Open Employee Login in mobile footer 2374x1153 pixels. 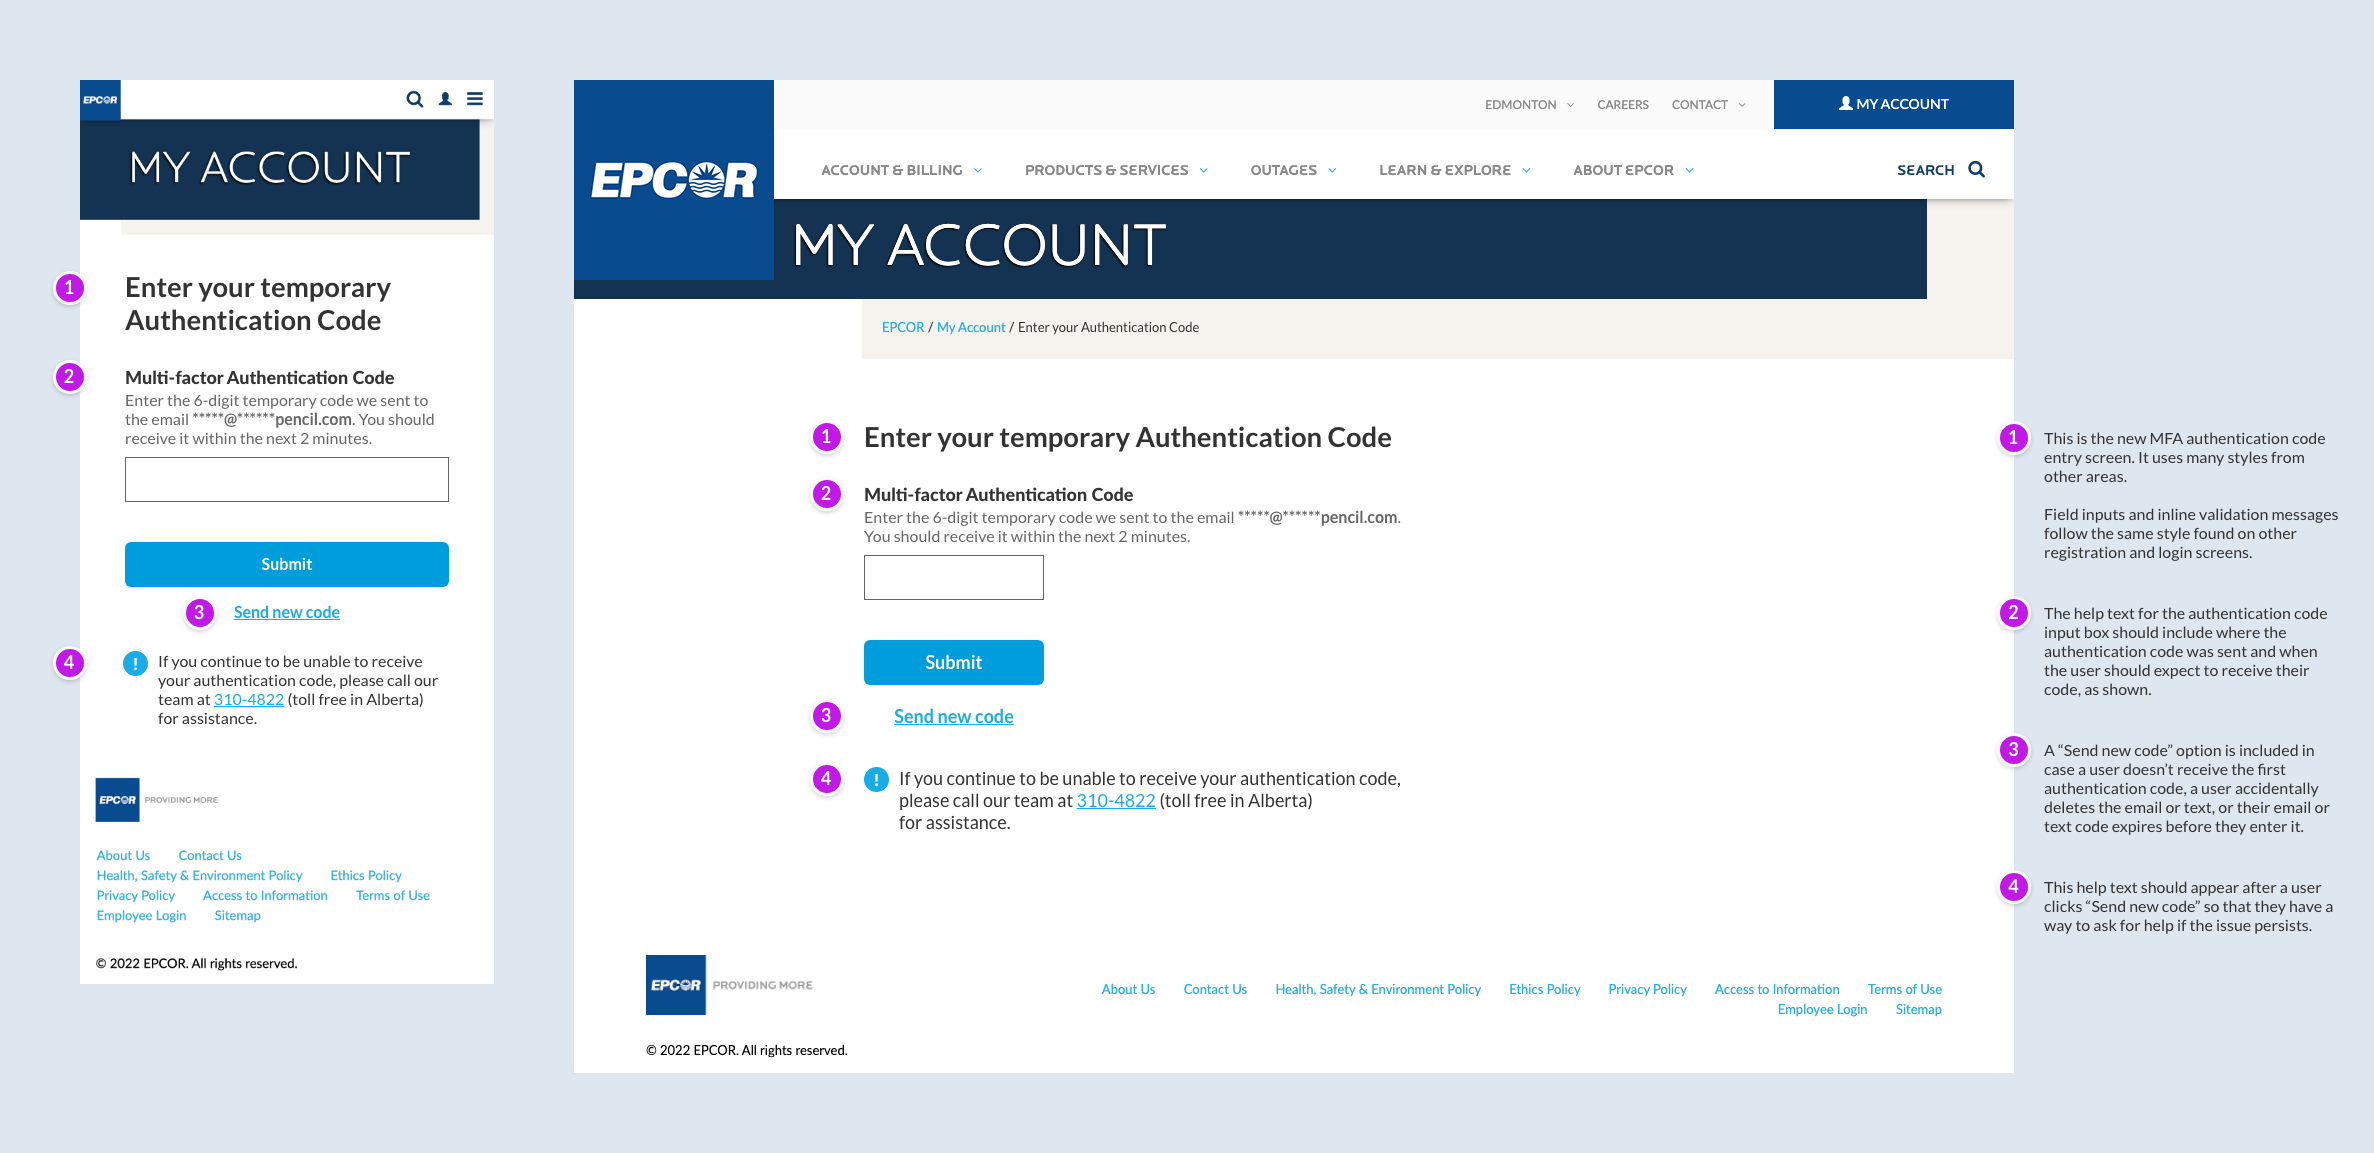coord(141,915)
